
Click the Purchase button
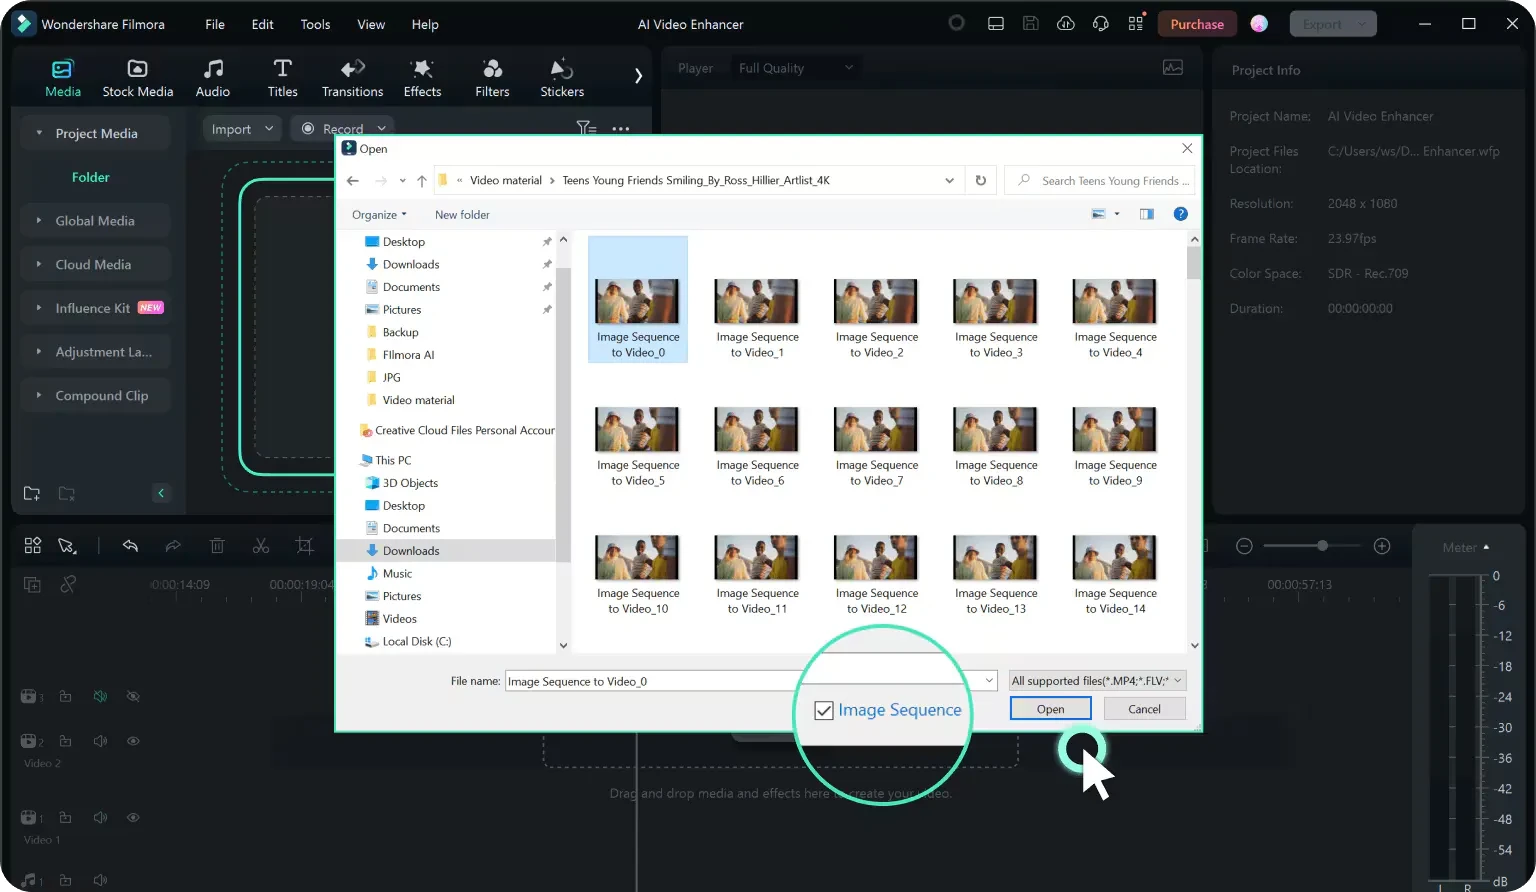[x=1197, y=24]
